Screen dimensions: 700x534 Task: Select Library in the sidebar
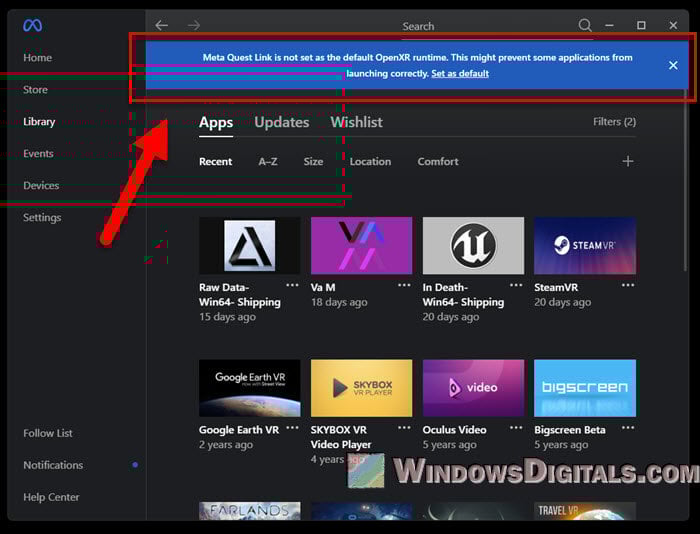tap(39, 121)
